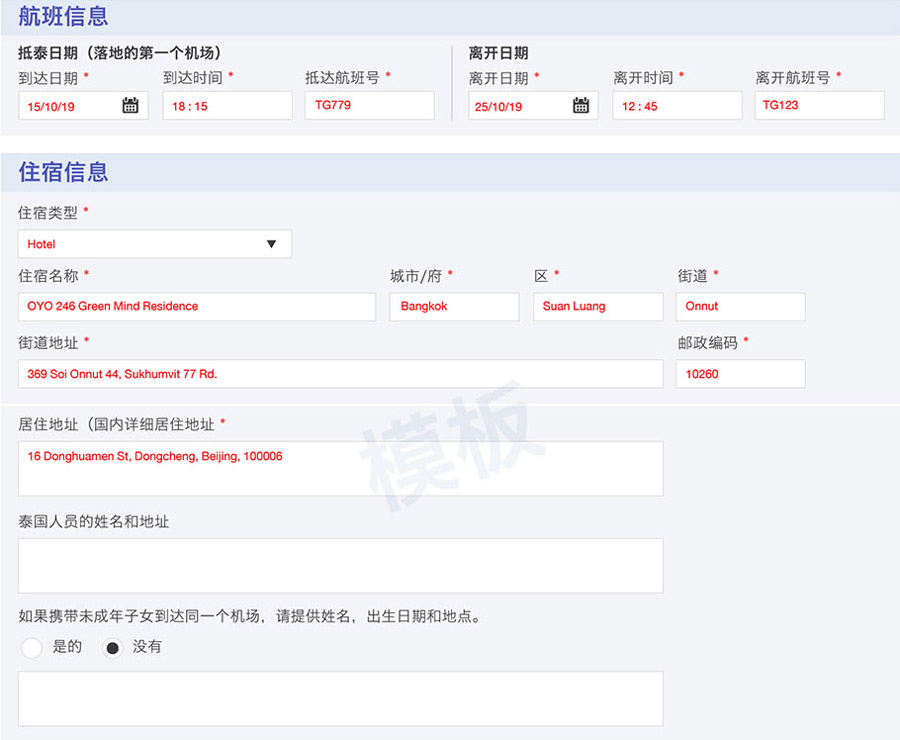Viewport: 900px width, 740px height.
Task: Click the bold 离开日期 group heading
Action: pos(498,53)
